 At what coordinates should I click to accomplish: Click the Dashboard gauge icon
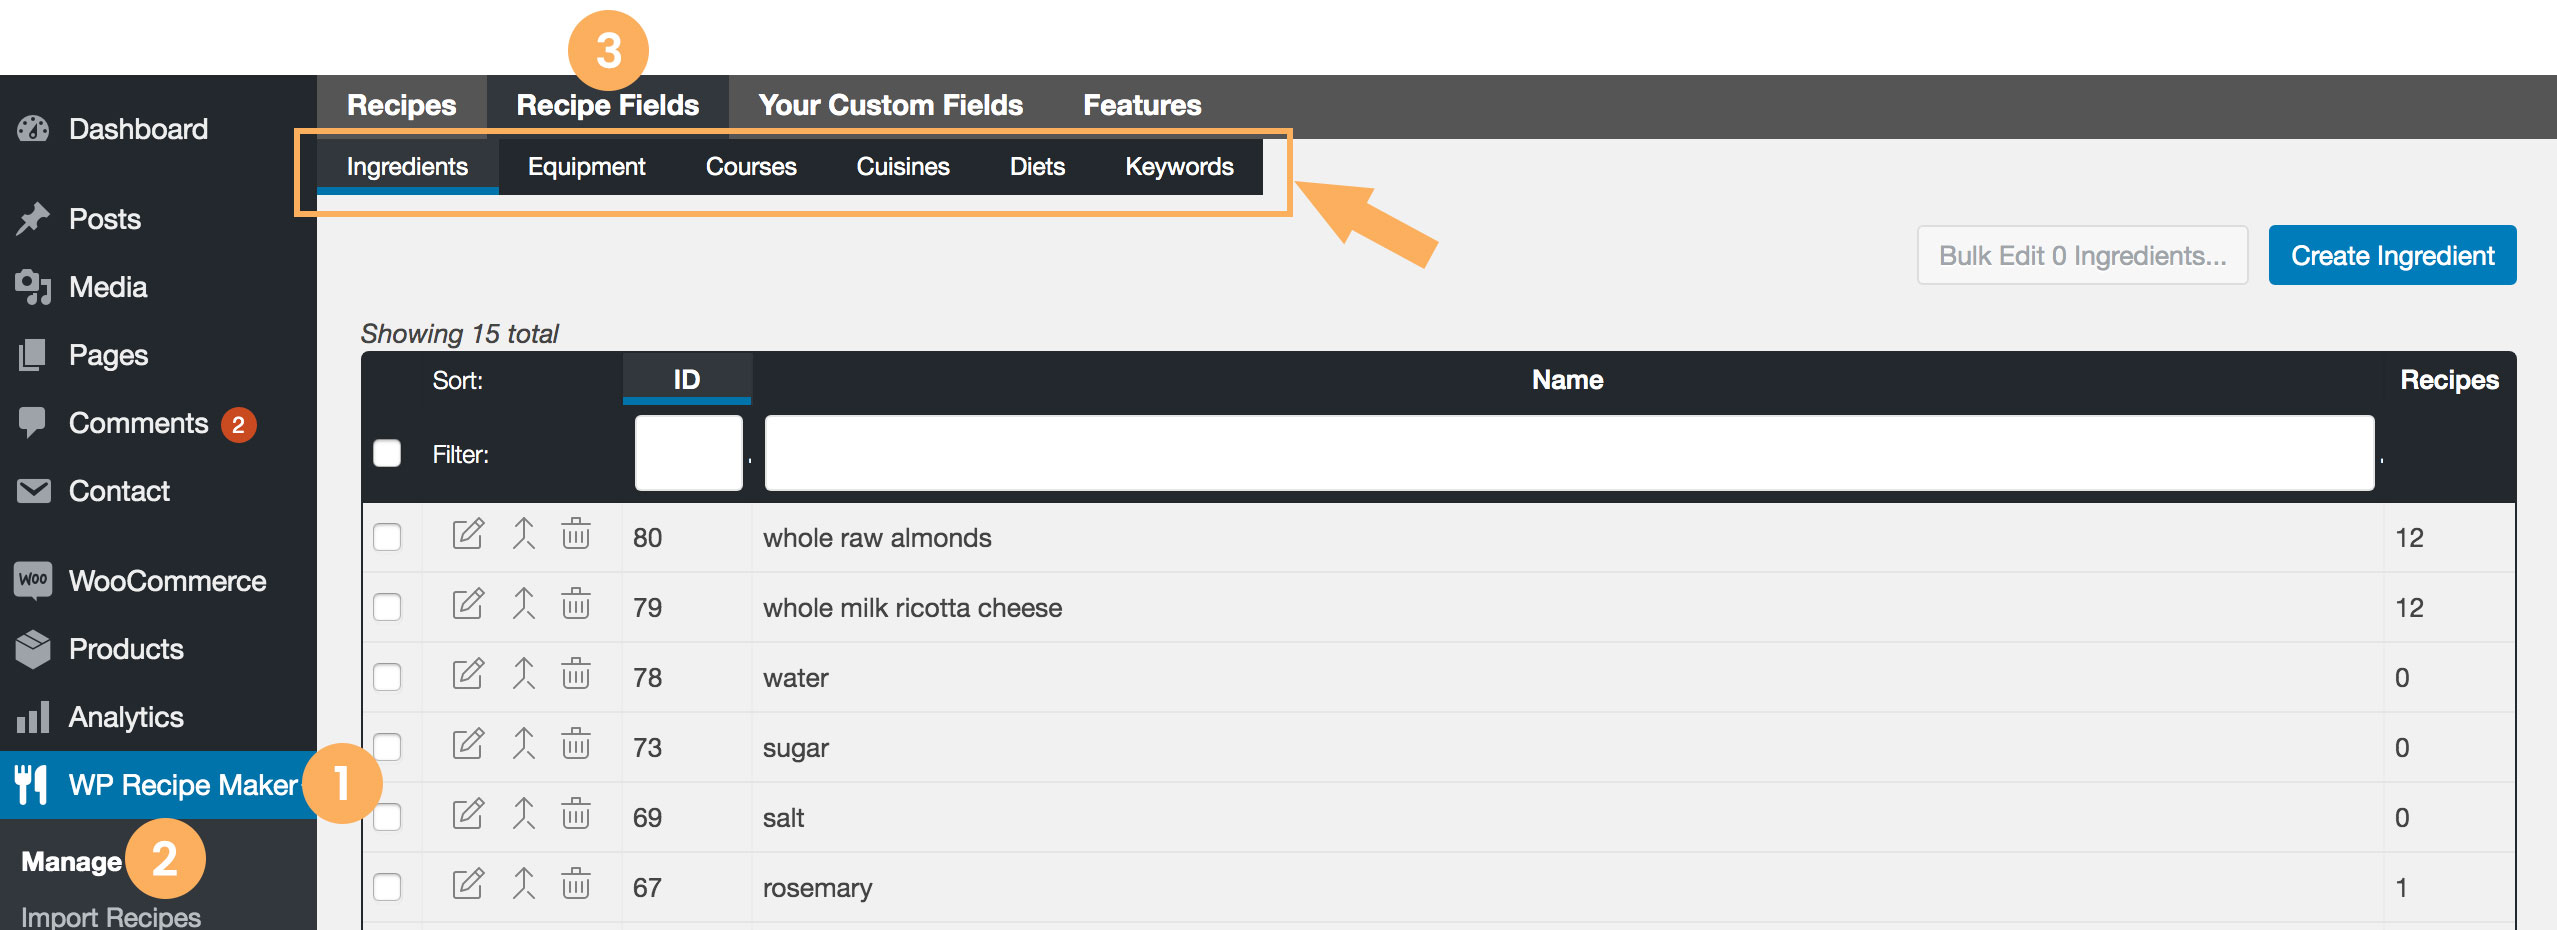click(33, 128)
